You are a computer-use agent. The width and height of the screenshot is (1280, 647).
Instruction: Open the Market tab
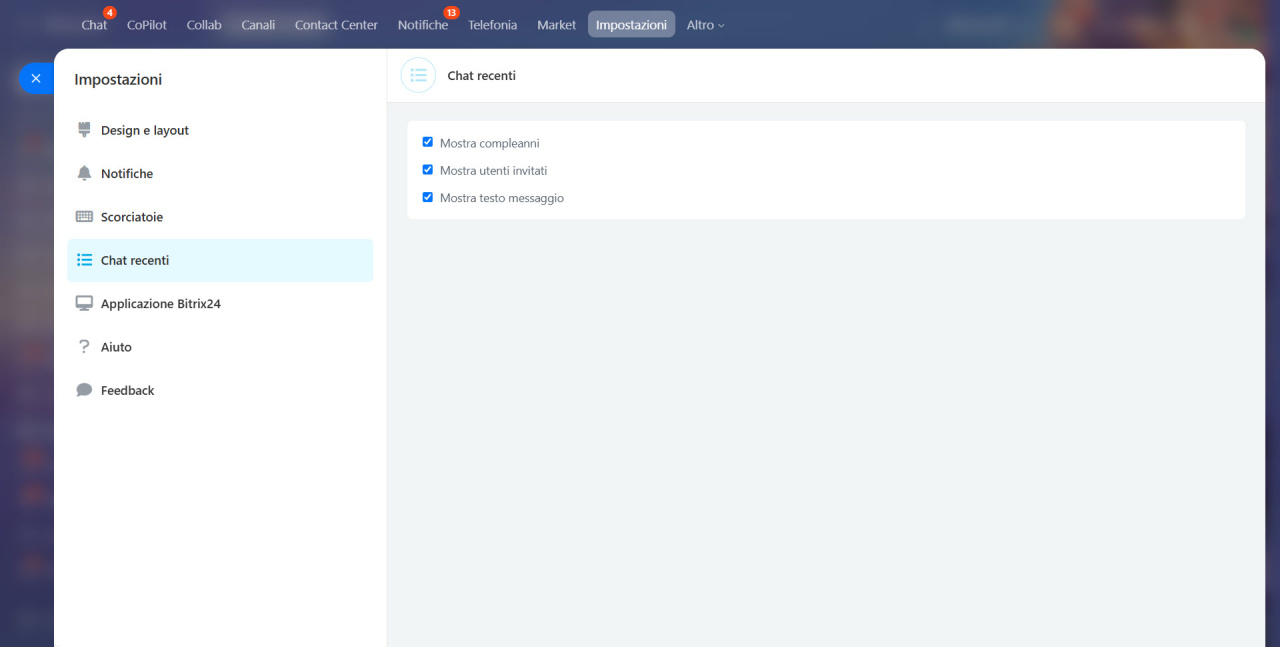point(556,25)
